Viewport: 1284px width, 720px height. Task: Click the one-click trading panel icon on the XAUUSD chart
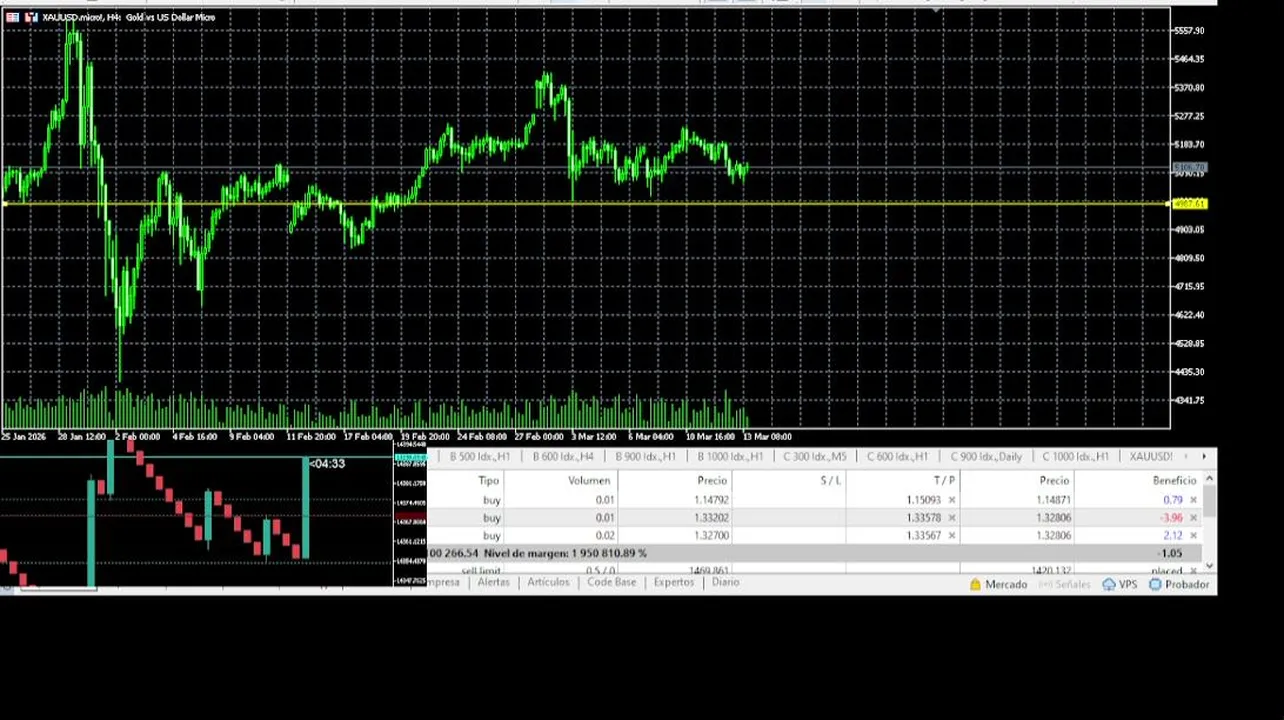point(12,17)
